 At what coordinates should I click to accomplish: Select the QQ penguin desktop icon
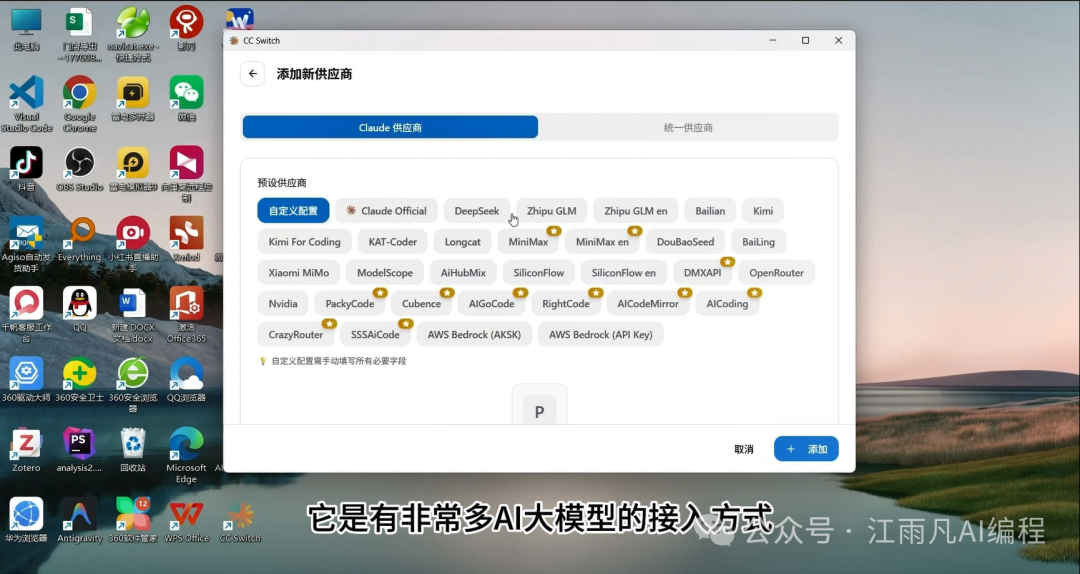(80, 309)
